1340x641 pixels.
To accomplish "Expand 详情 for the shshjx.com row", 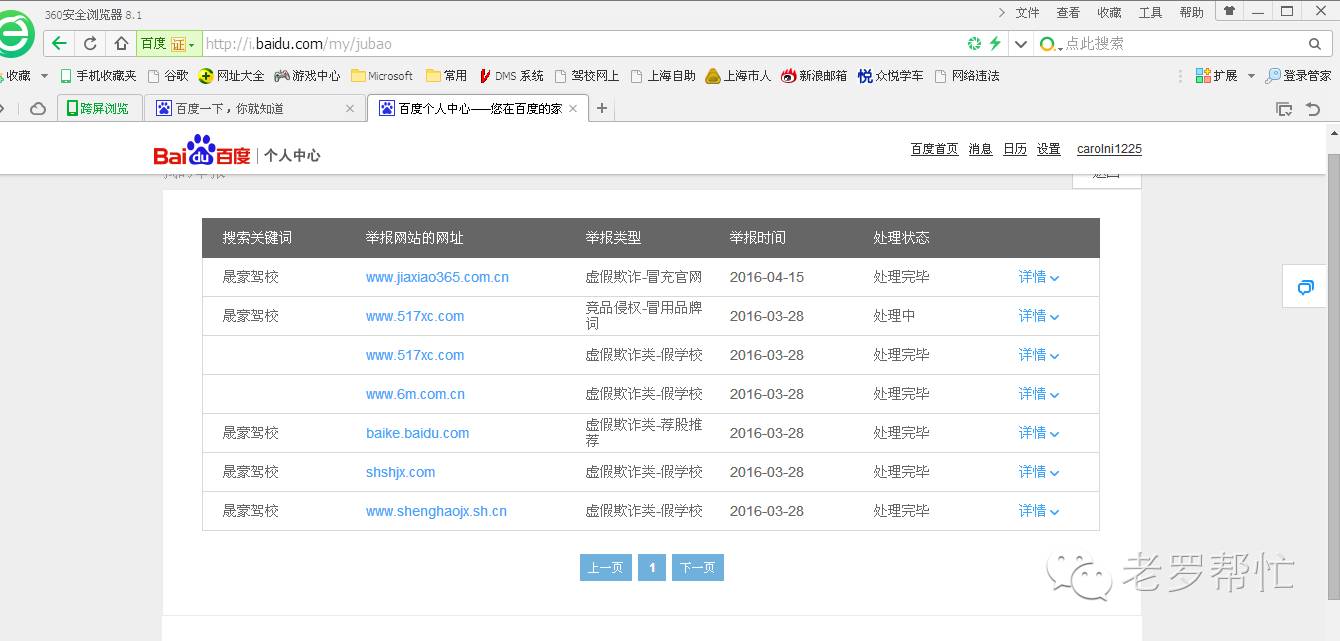I will click(1038, 472).
